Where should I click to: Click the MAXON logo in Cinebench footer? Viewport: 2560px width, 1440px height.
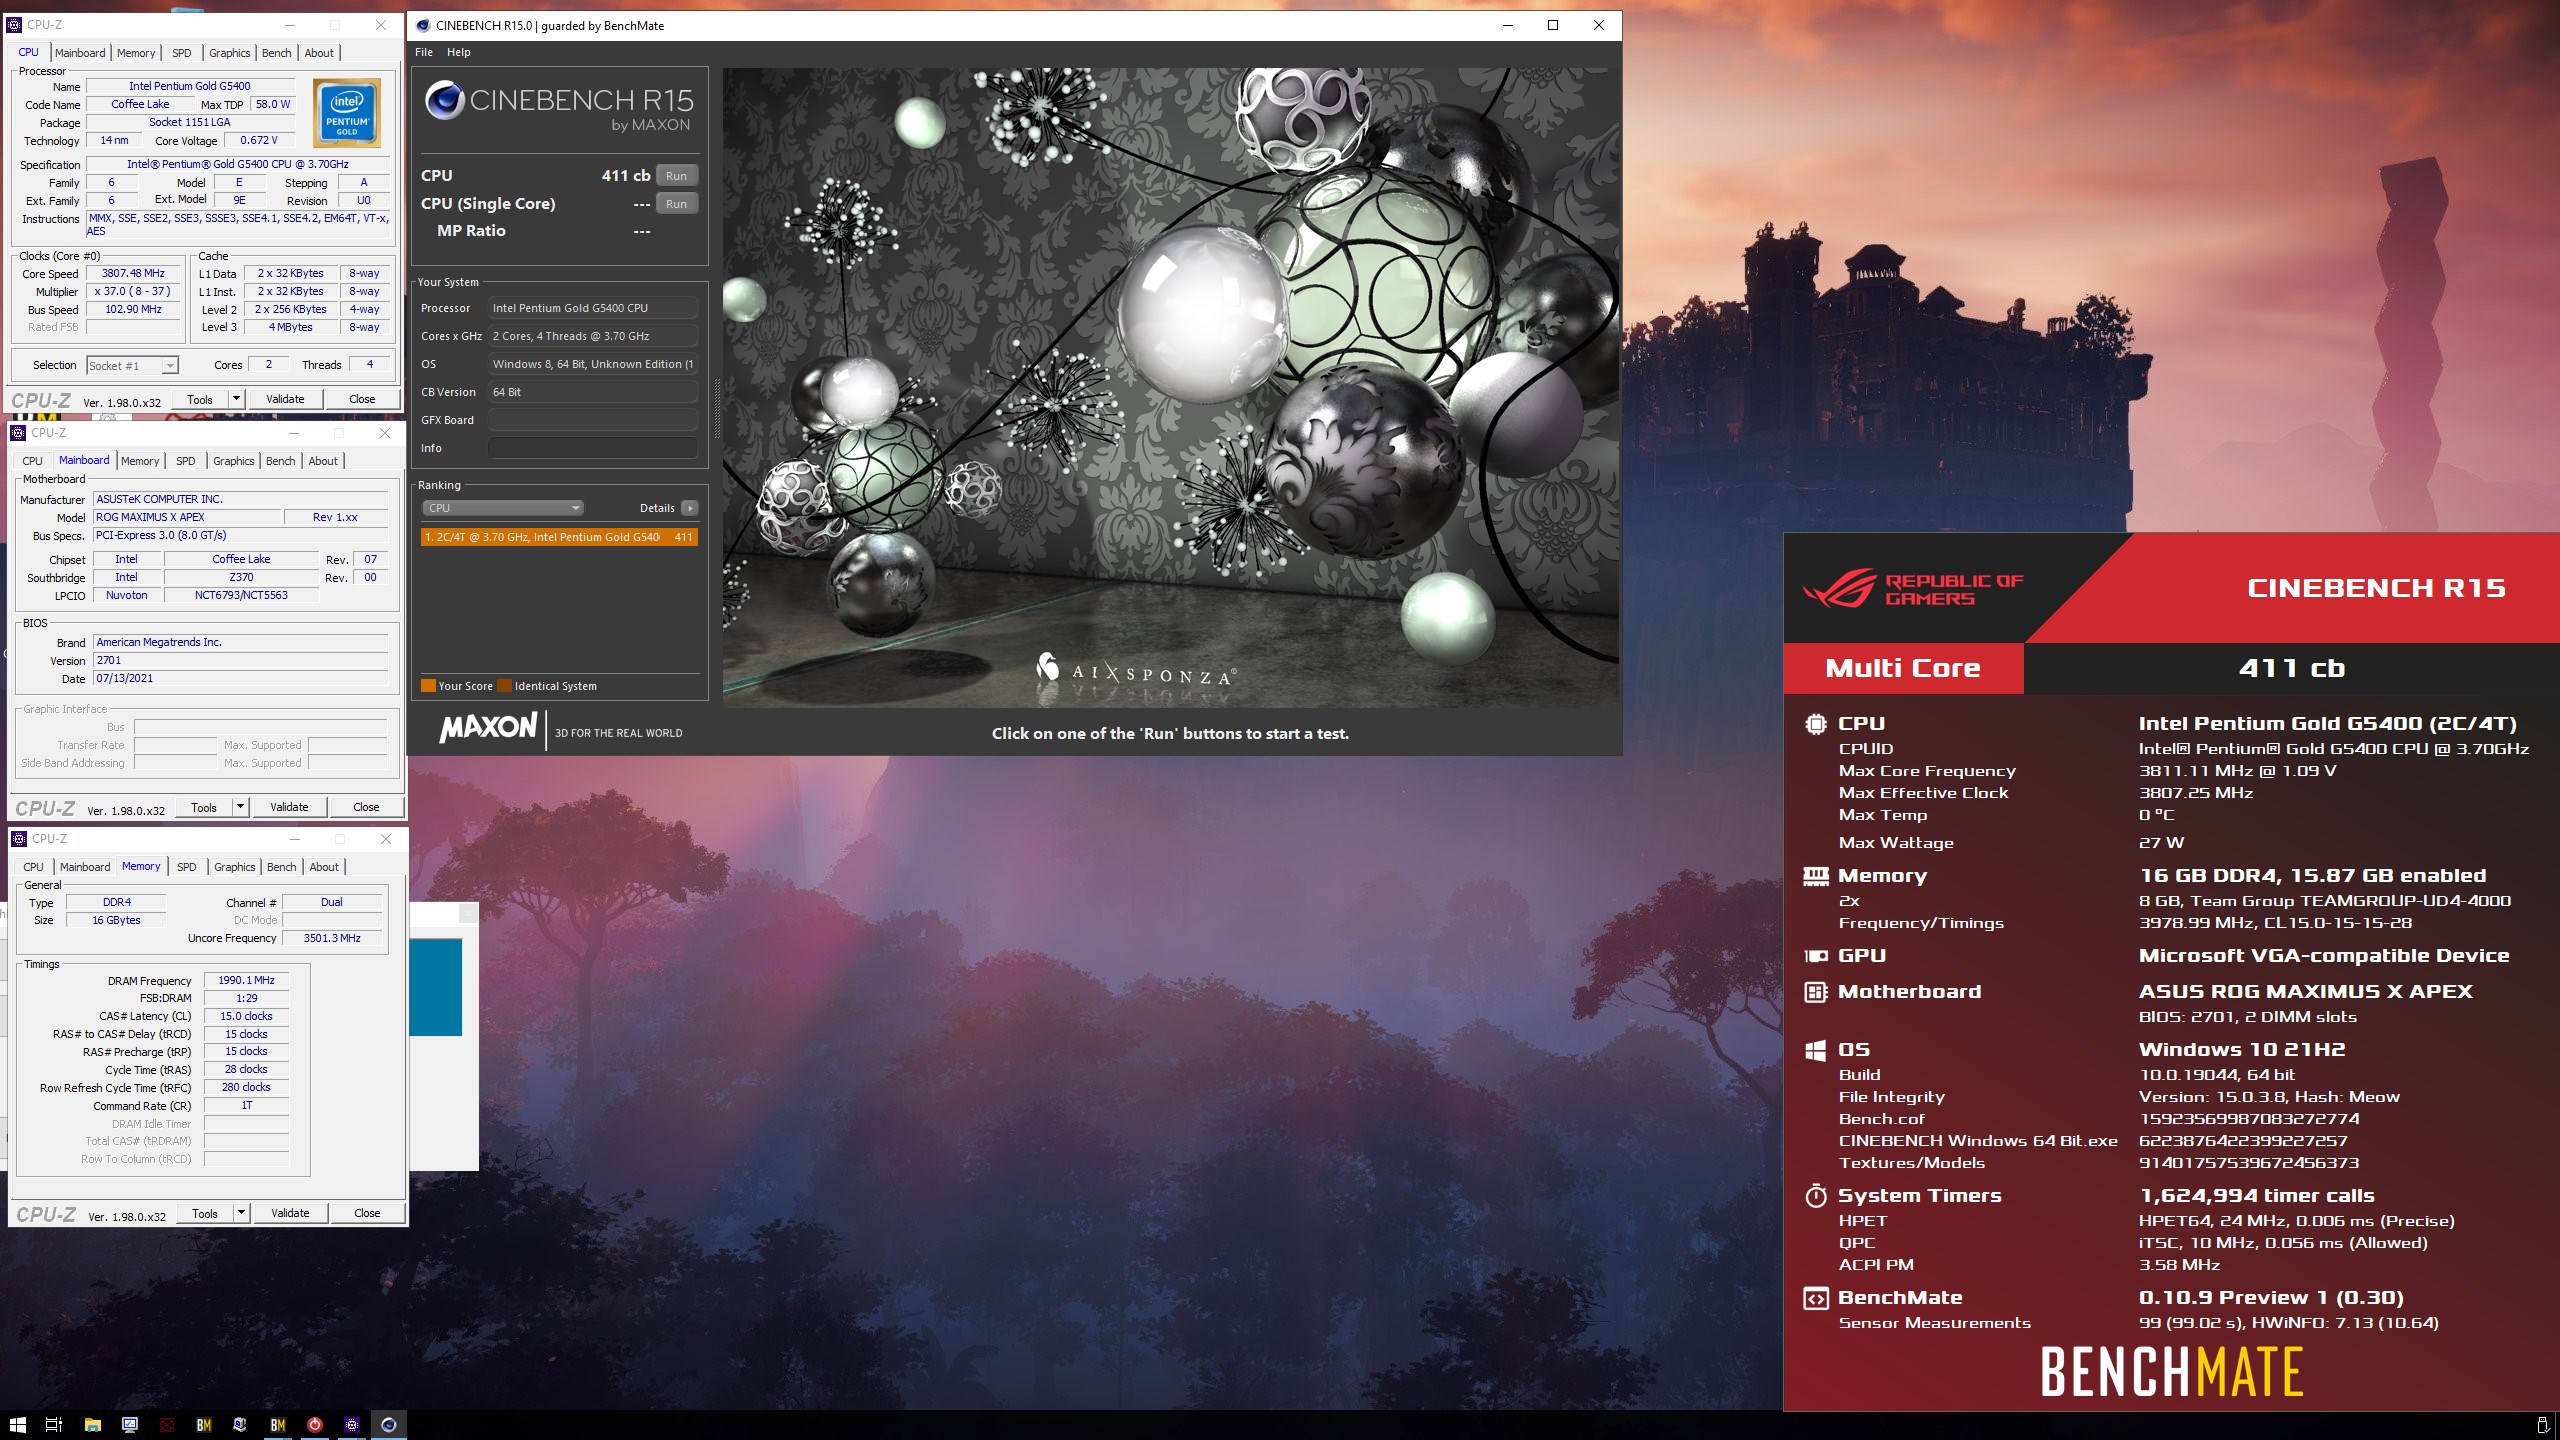(x=488, y=727)
